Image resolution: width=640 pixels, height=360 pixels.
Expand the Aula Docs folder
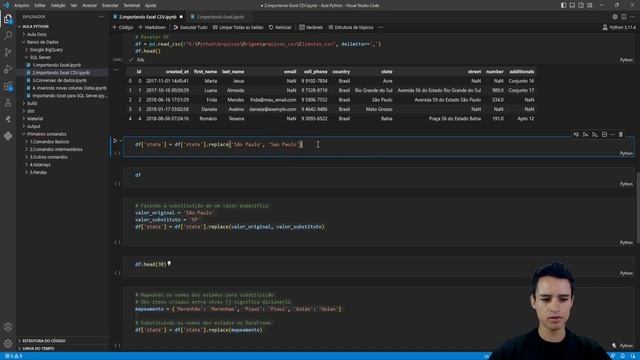click(x=37, y=34)
